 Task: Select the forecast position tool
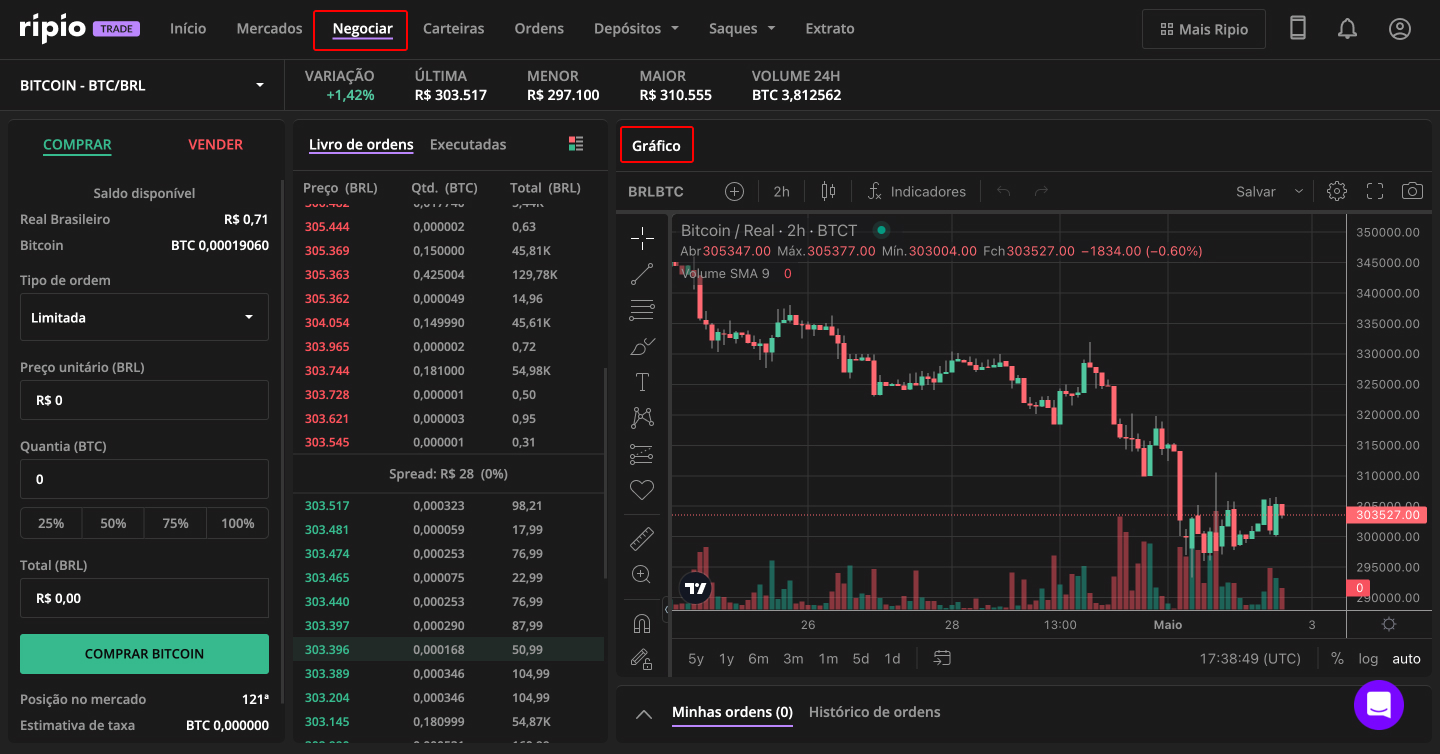pyautogui.click(x=642, y=454)
